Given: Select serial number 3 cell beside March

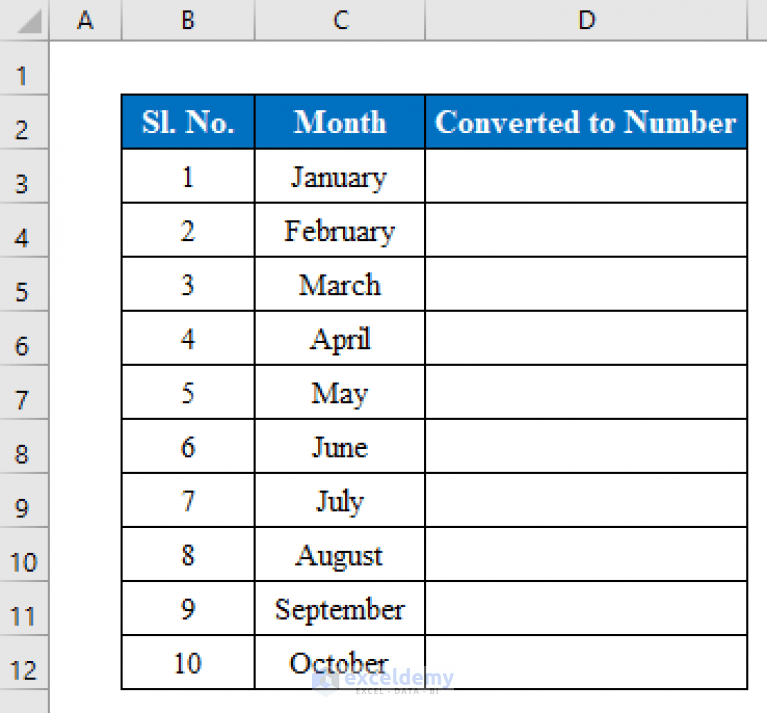Looking at the screenshot, I should tap(188, 284).
